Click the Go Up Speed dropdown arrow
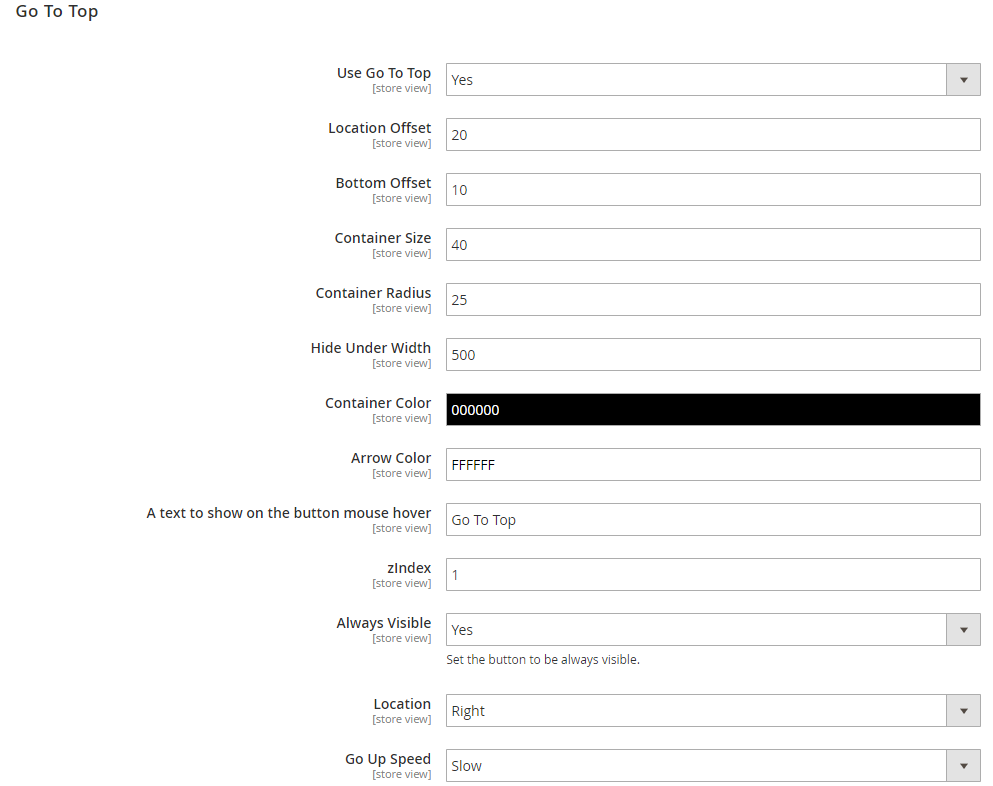 tap(963, 766)
